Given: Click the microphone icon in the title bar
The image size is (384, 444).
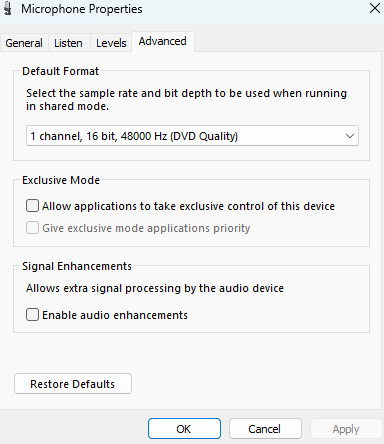Looking at the screenshot, I should (8, 9).
